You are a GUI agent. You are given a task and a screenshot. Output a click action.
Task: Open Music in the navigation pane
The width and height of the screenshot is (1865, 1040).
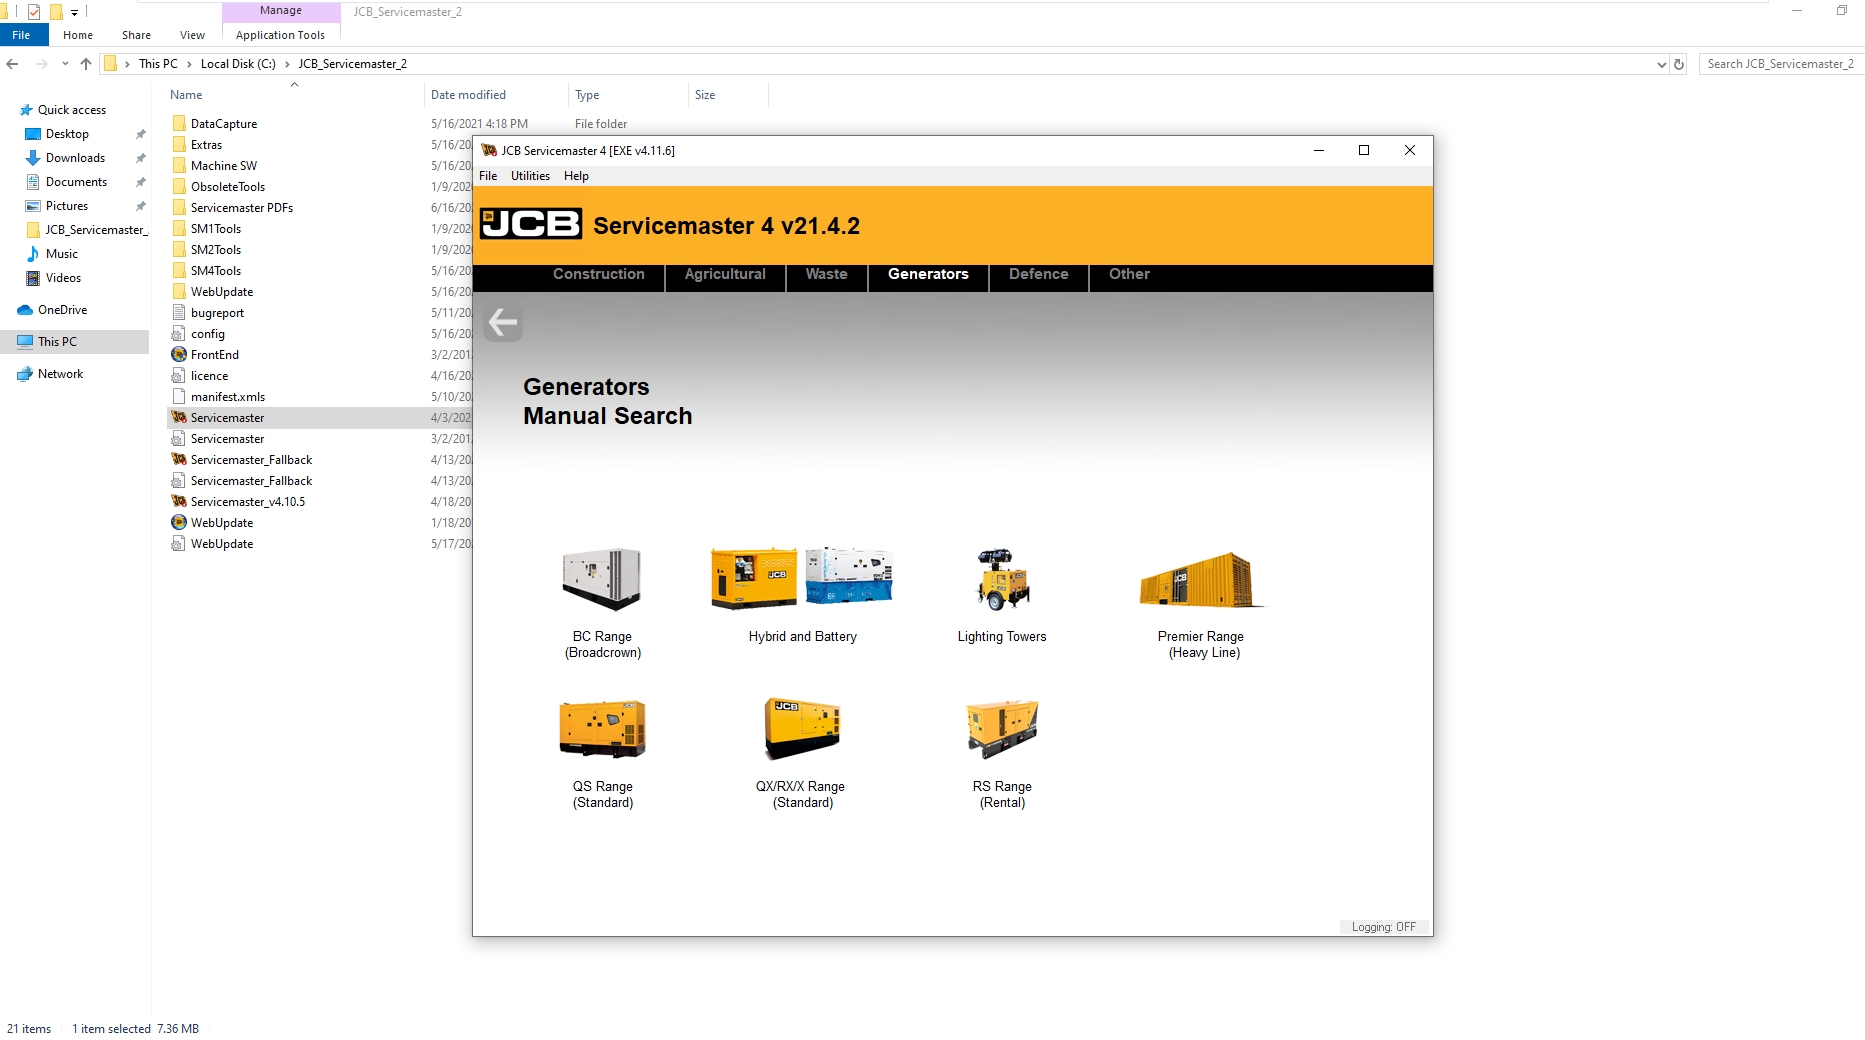[61, 254]
